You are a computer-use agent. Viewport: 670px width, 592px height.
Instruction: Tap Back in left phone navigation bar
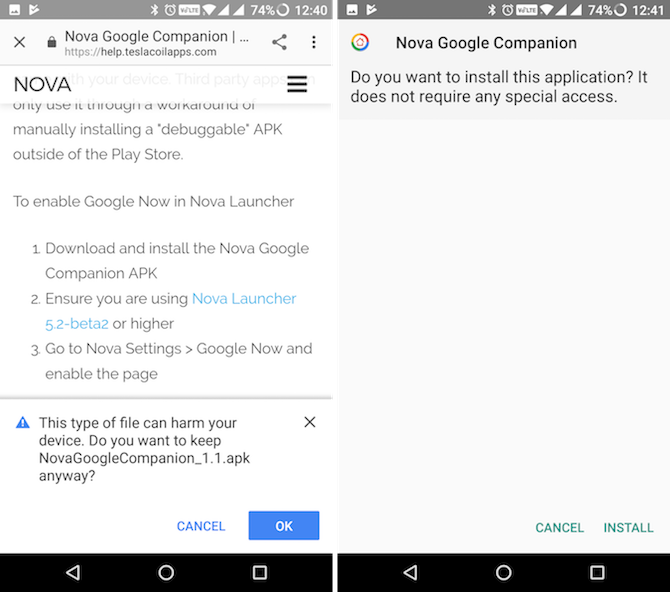(73, 572)
